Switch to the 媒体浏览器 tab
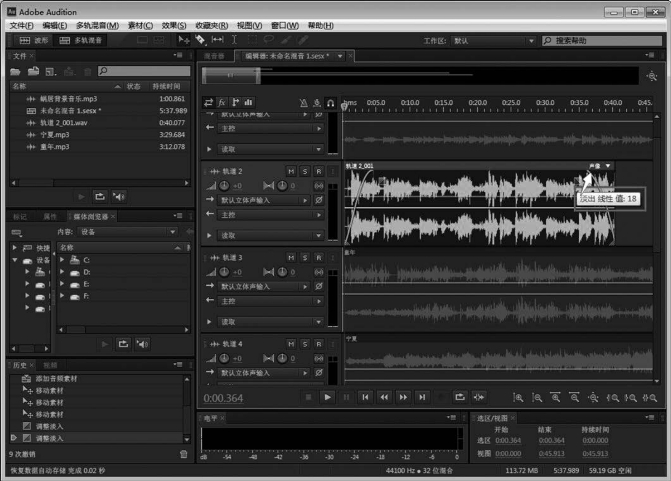The width and height of the screenshot is (671, 481). coord(90,216)
